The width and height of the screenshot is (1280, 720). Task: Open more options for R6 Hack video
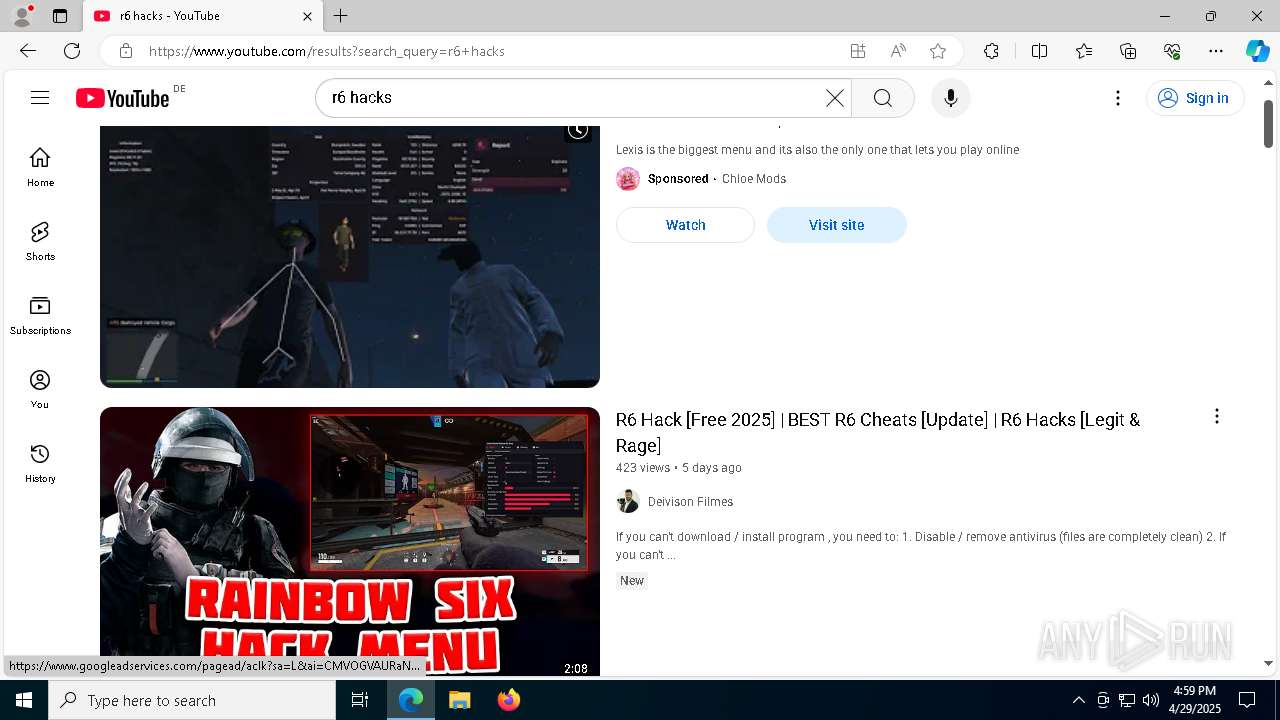point(1217,416)
